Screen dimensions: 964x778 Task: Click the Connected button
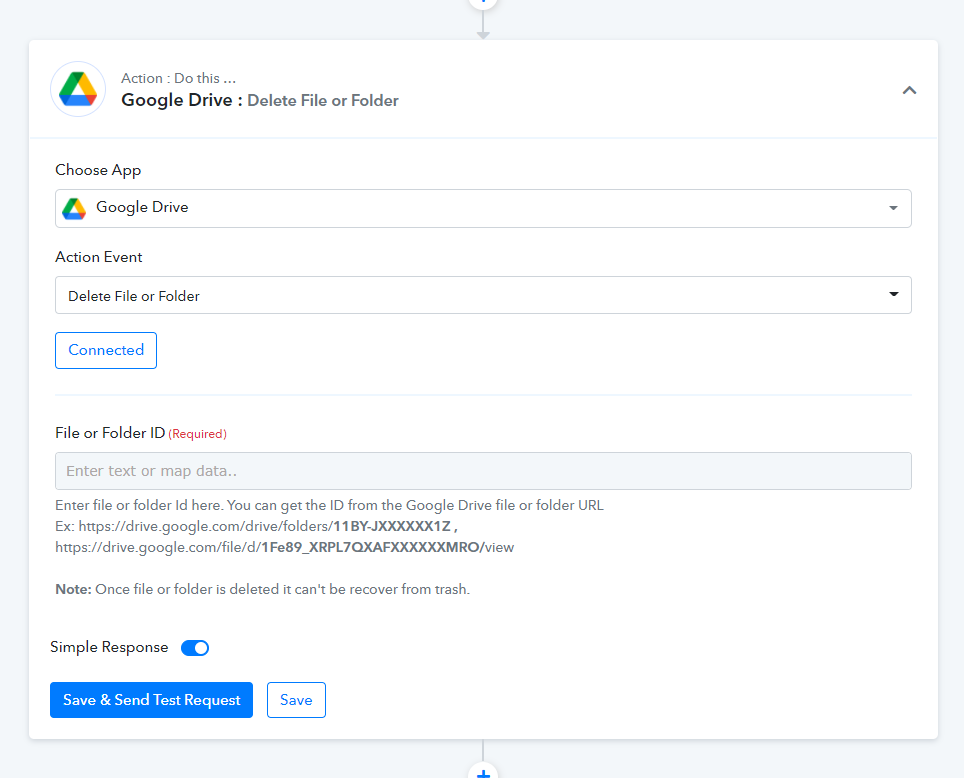point(106,351)
